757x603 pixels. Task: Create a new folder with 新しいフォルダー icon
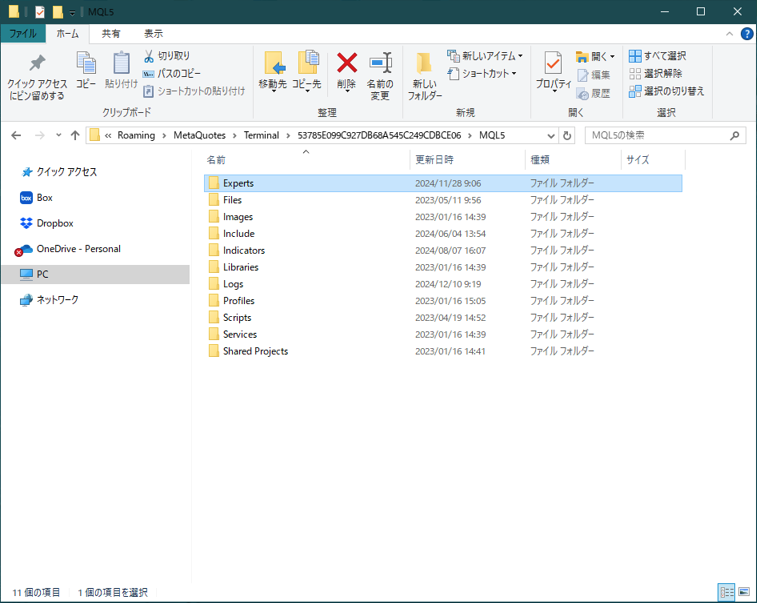coord(424,68)
